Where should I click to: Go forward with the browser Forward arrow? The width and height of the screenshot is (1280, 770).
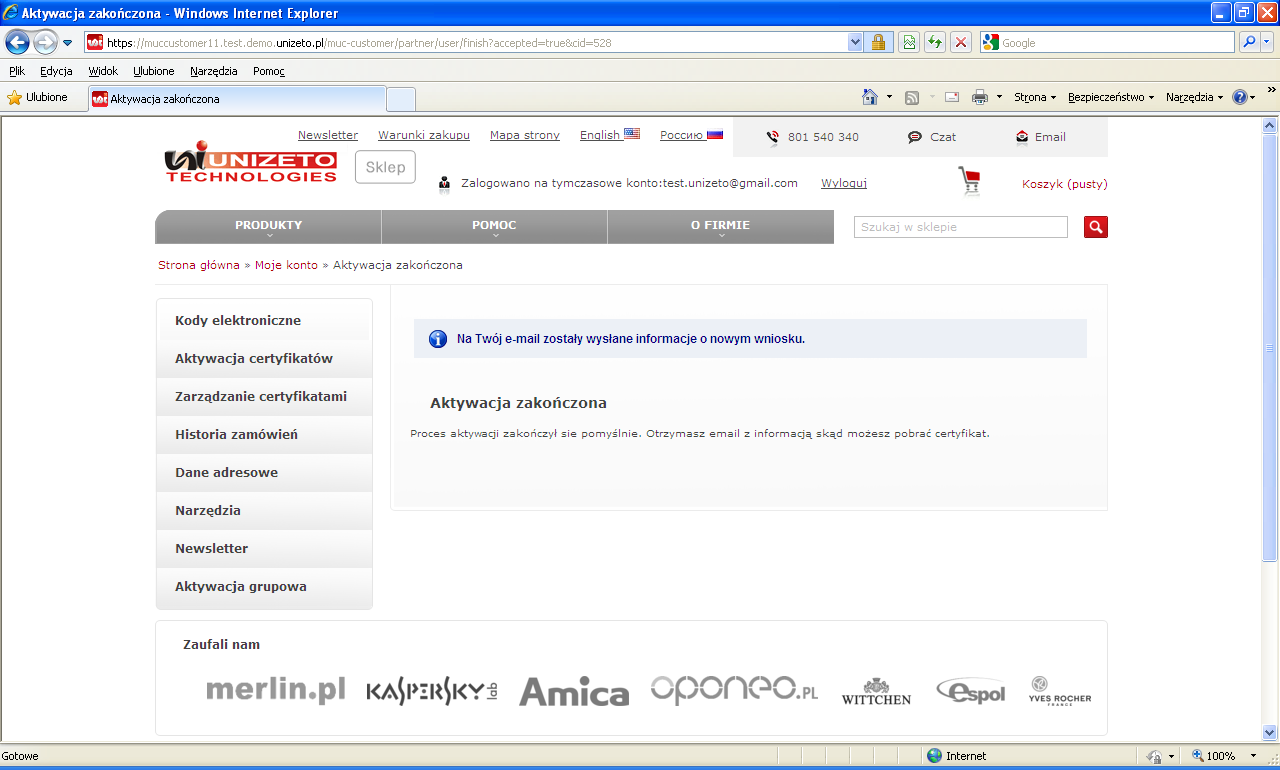pyautogui.click(x=45, y=42)
